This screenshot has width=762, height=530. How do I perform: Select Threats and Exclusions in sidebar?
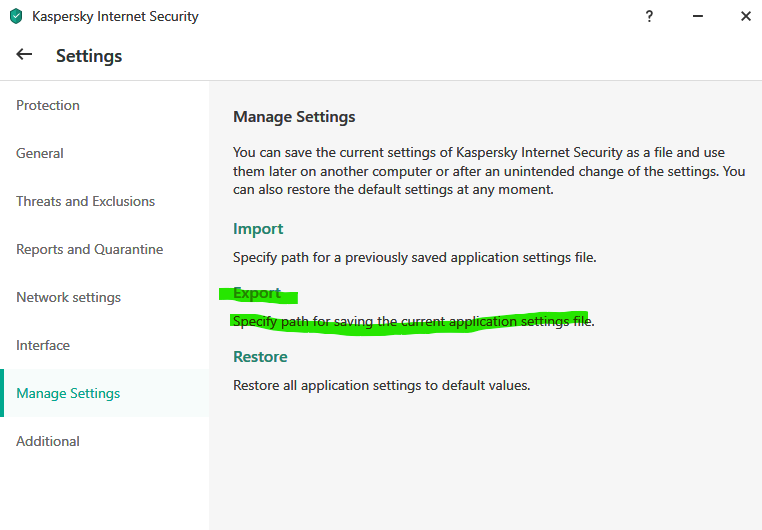(85, 201)
